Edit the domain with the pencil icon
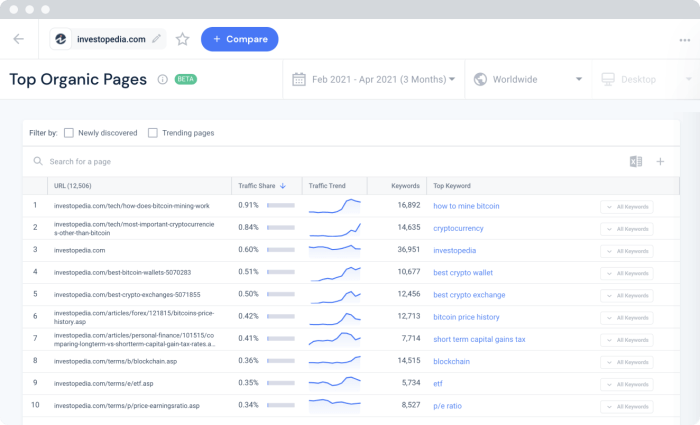Viewport: 700px width, 425px height. [x=156, y=39]
